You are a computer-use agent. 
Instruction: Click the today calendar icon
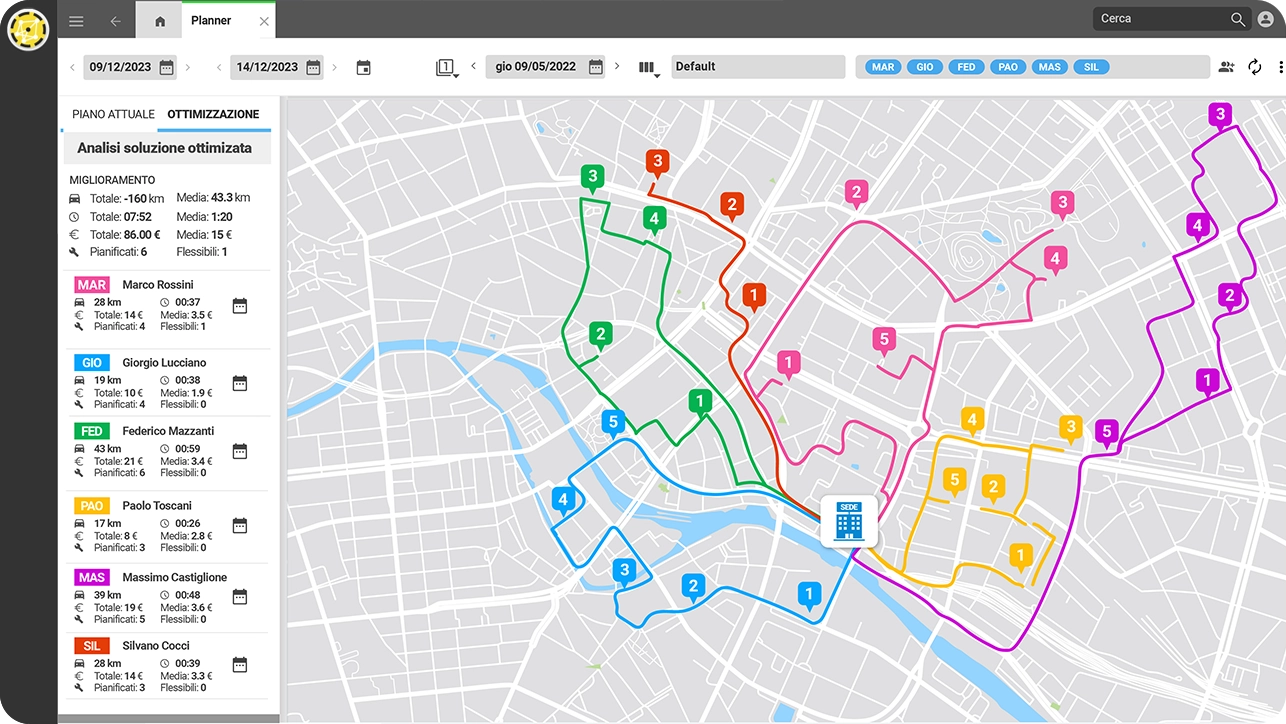click(x=363, y=67)
